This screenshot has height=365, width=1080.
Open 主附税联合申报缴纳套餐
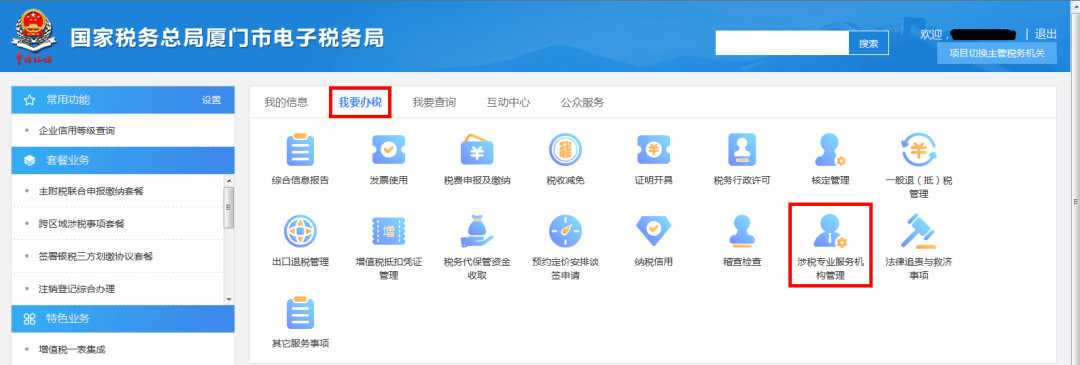(91, 191)
